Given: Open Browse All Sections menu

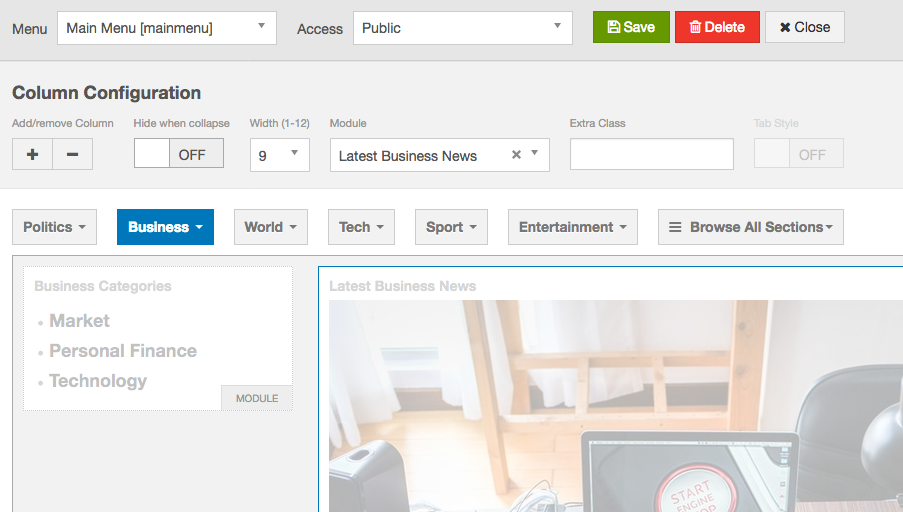Looking at the screenshot, I should pyautogui.click(x=750, y=227).
